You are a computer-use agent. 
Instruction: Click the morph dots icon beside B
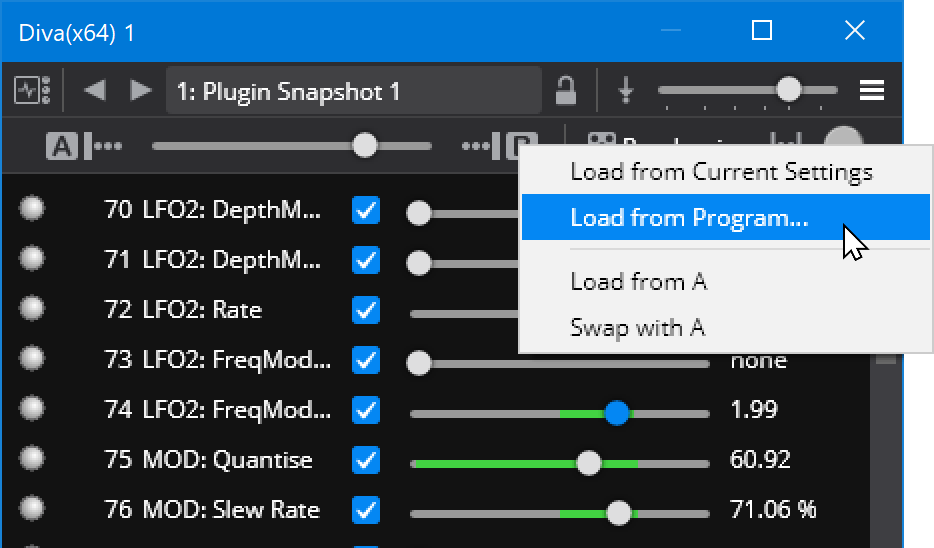(481, 146)
